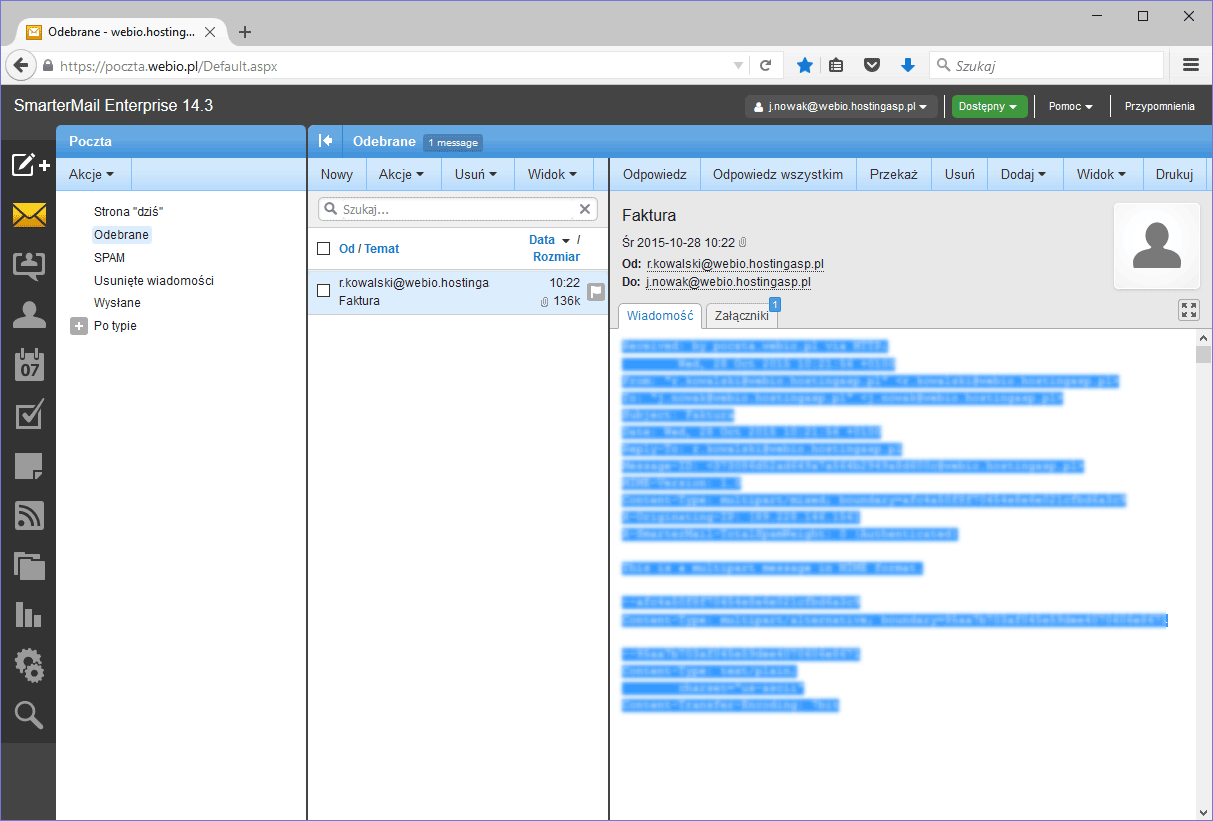This screenshot has width=1213, height=821.
Task: Expand the 'Po typie' folder tree node
Action: pyautogui.click(x=79, y=326)
